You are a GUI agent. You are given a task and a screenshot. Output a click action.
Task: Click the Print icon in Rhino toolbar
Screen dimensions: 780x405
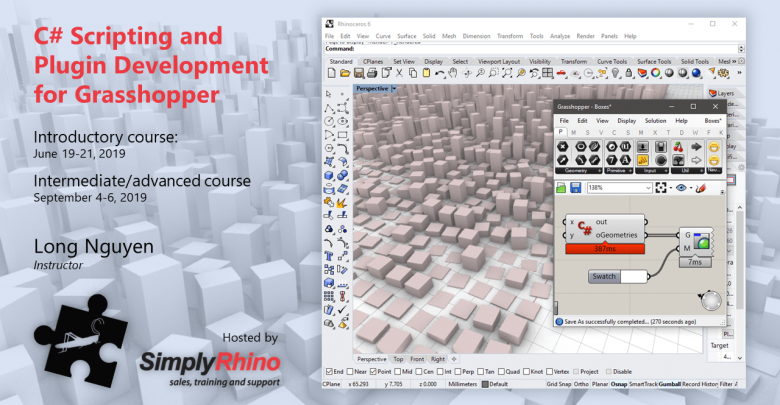tap(372, 73)
